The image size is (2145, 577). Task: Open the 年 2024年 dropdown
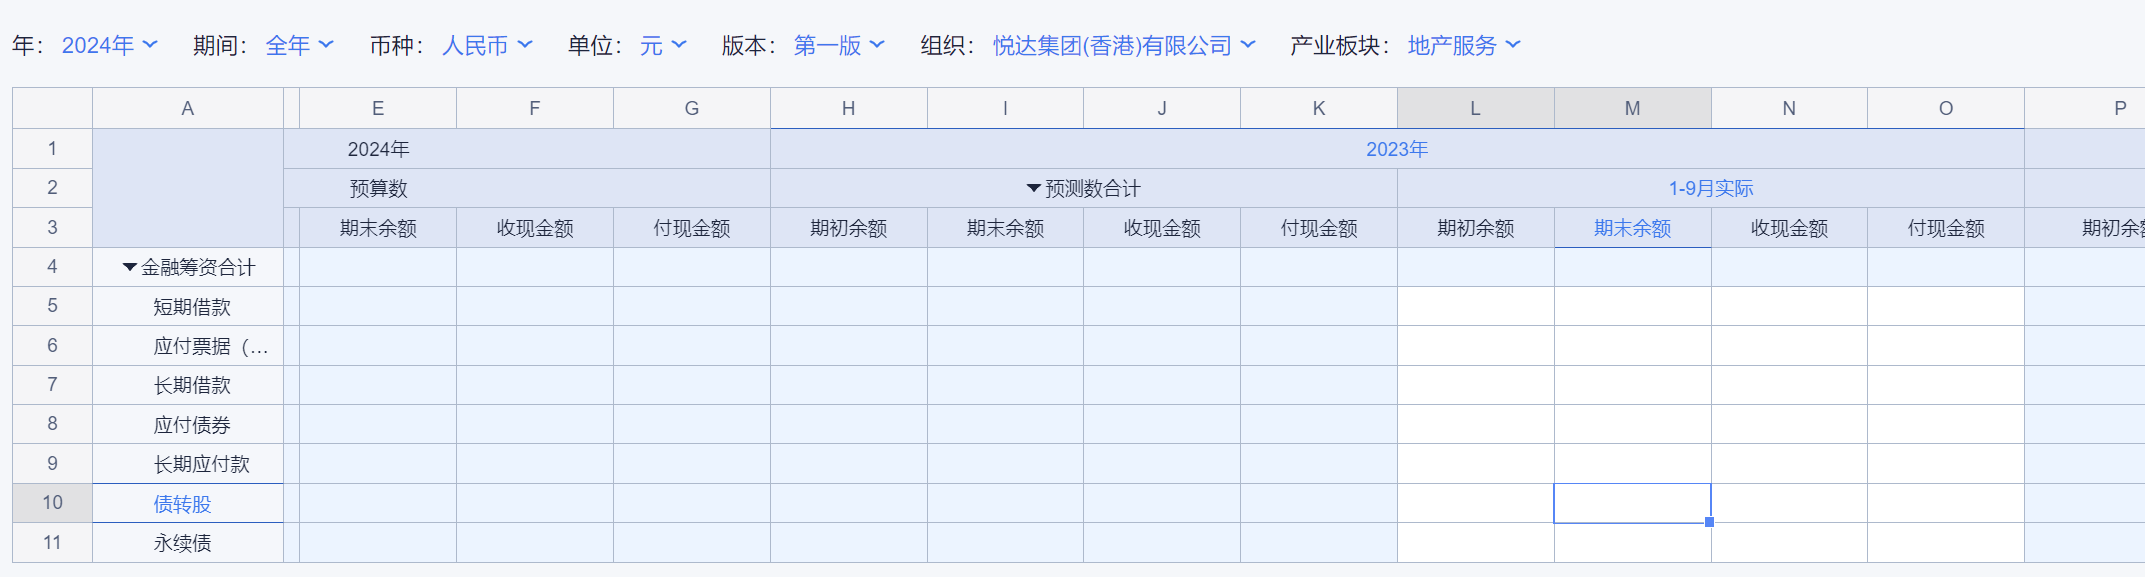[109, 46]
